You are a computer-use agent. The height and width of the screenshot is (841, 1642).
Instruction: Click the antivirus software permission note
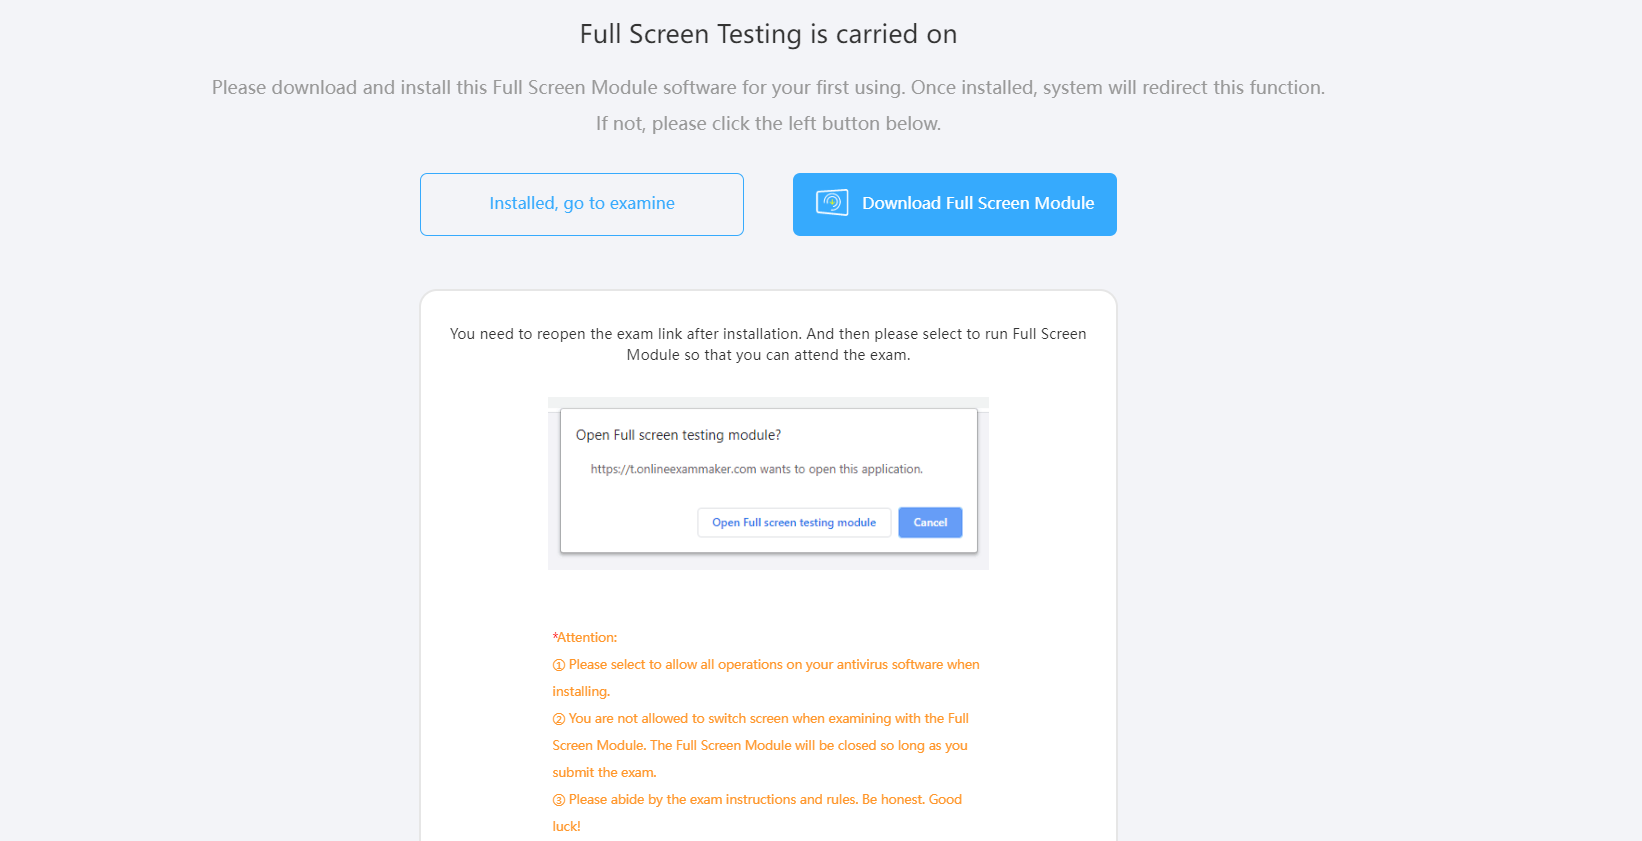[x=766, y=678]
